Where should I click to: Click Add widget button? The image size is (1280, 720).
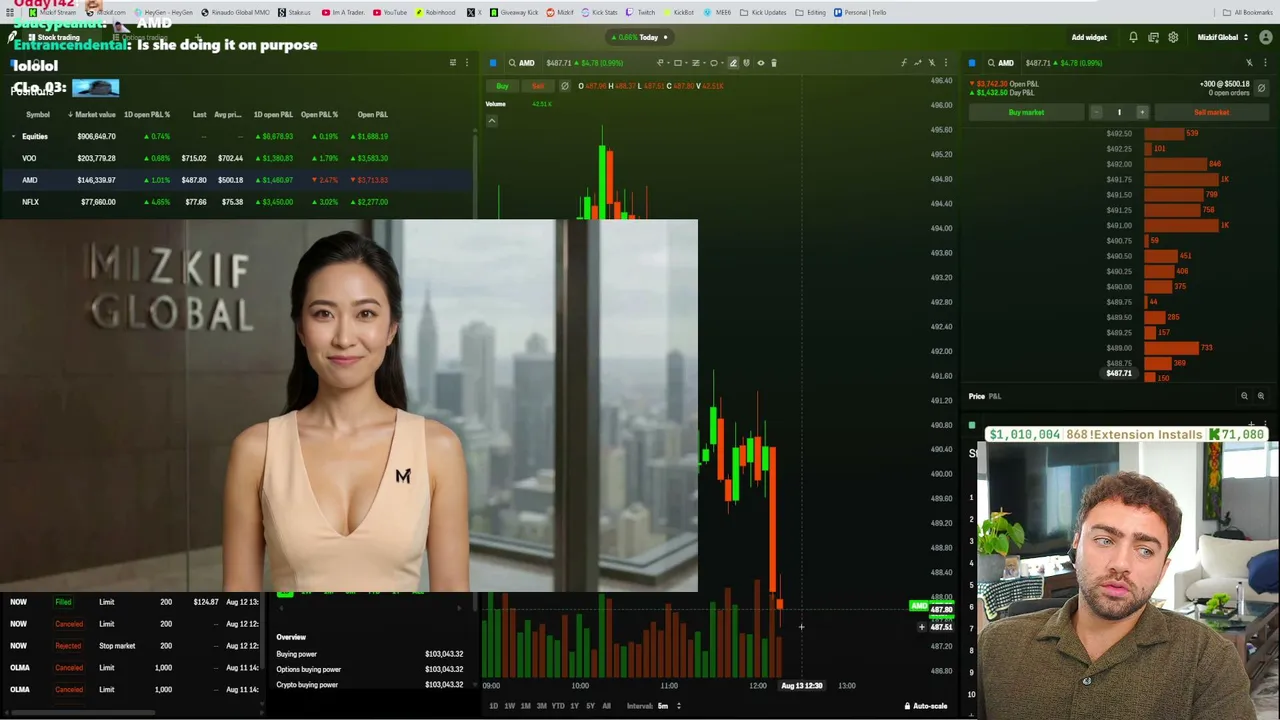click(1089, 37)
